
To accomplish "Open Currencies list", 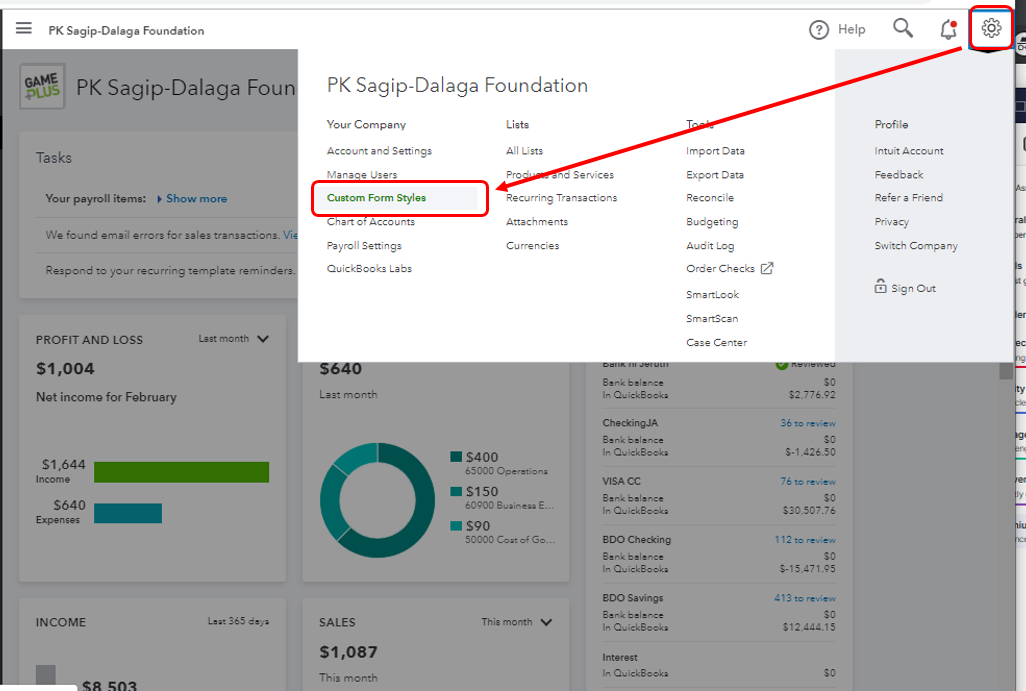I will tap(532, 245).
